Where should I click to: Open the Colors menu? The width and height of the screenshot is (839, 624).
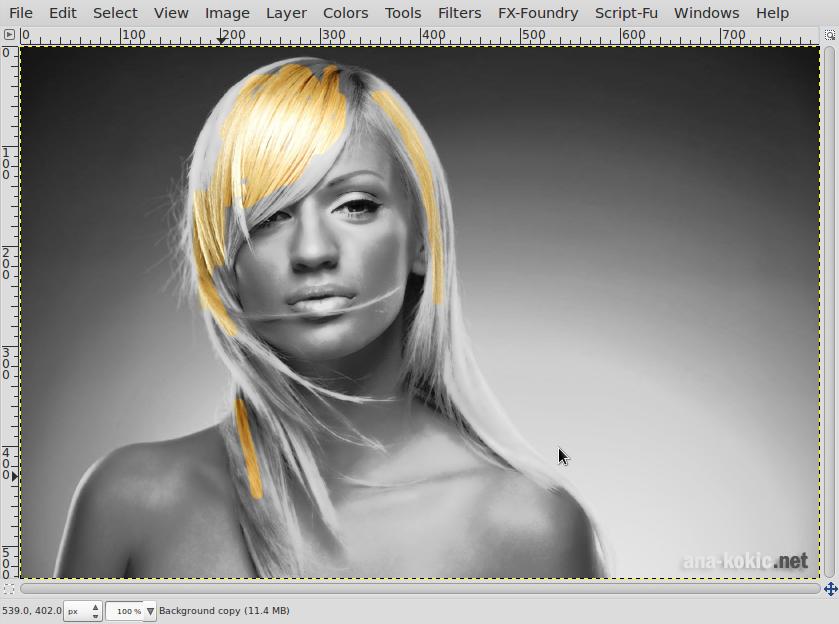tap(346, 13)
